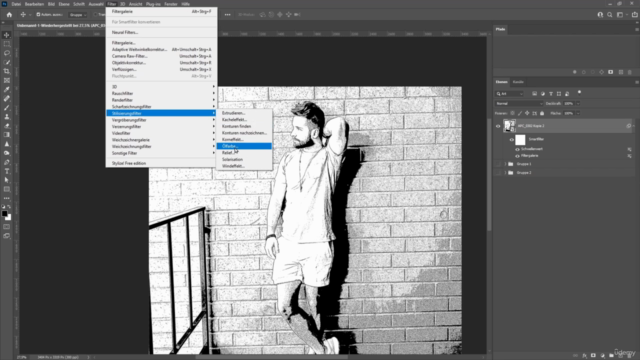
Task: Open the Bild menu
Action: click(x=51, y=4)
